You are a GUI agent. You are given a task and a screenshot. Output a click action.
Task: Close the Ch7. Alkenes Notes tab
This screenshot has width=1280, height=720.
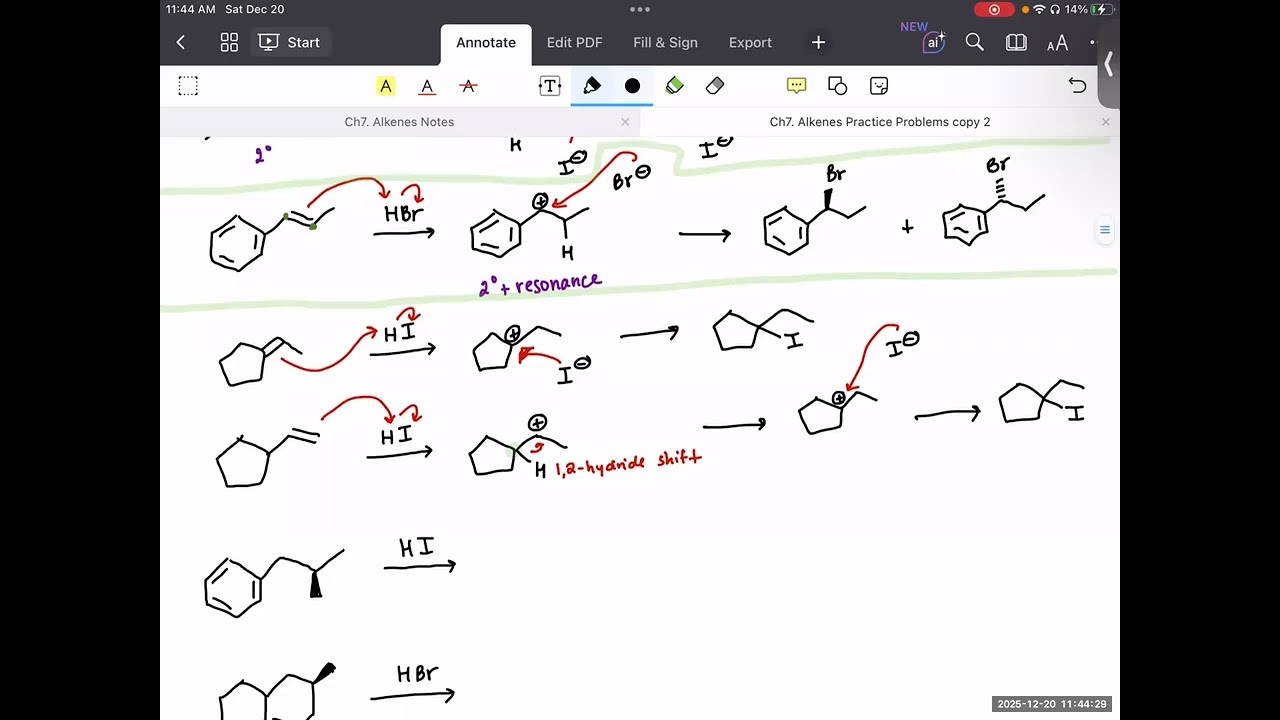(625, 122)
